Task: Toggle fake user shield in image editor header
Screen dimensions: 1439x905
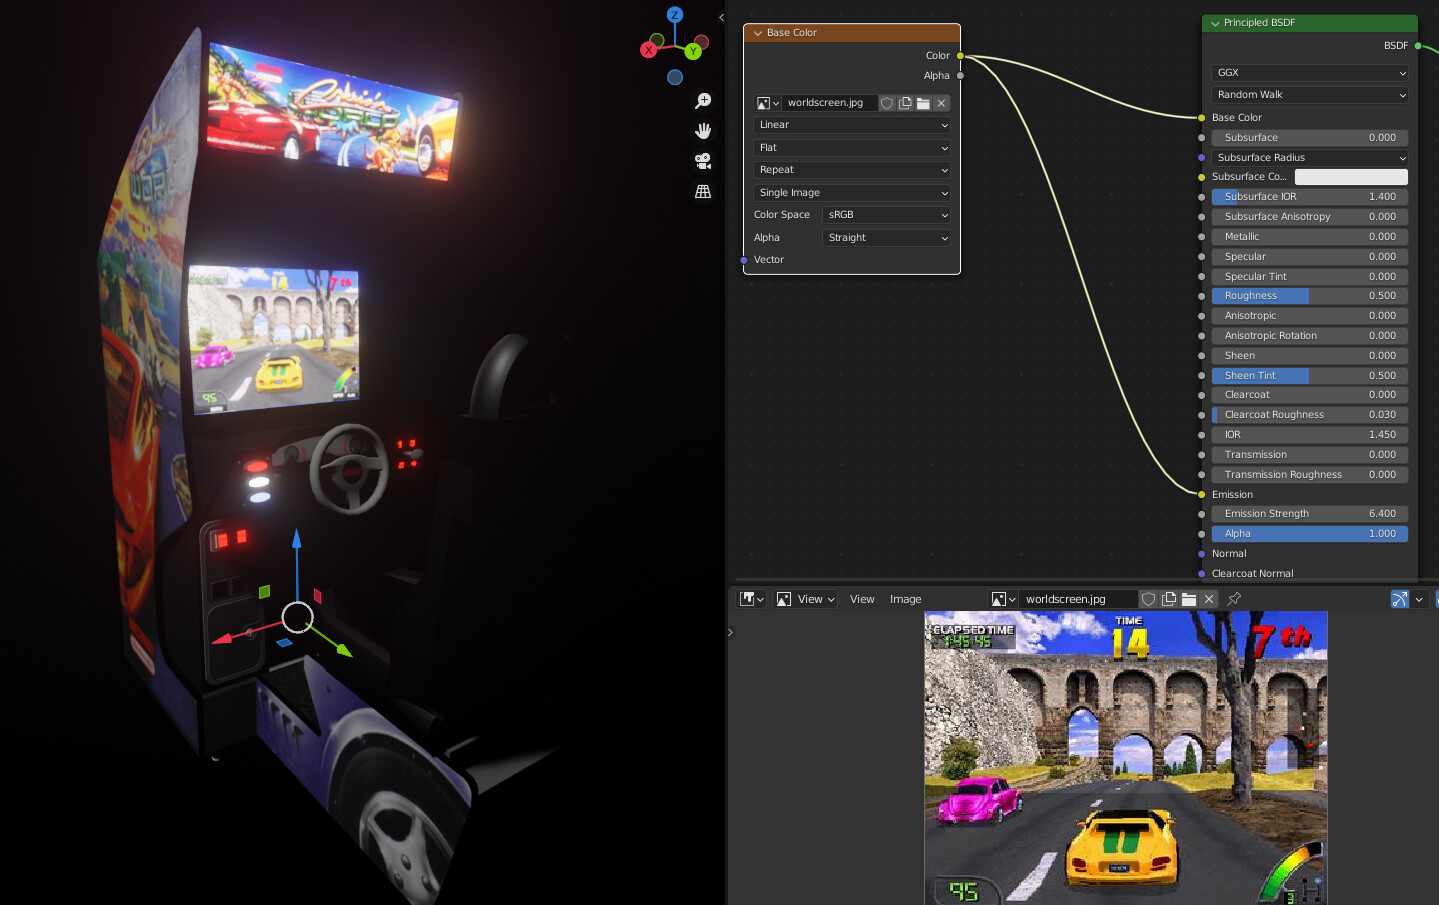Action: [x=1148, y=598]
